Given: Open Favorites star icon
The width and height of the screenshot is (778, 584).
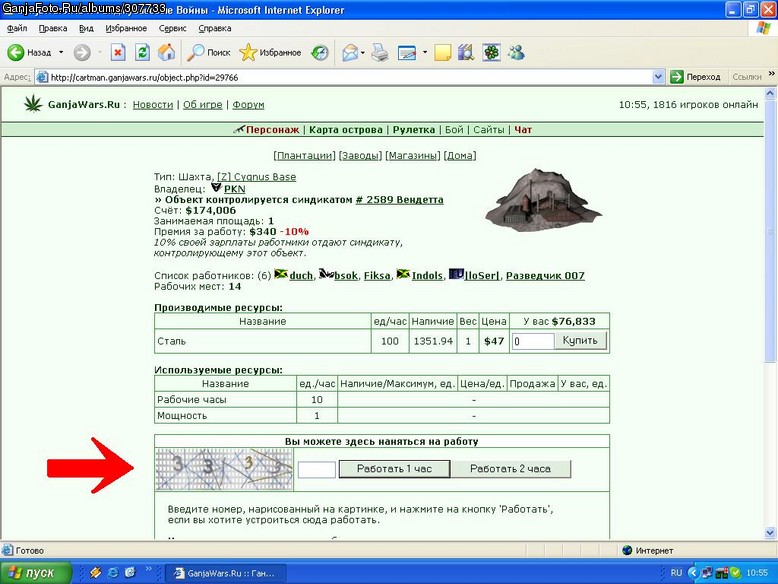Looking at the screenshot, I should (x=248, y=52).
